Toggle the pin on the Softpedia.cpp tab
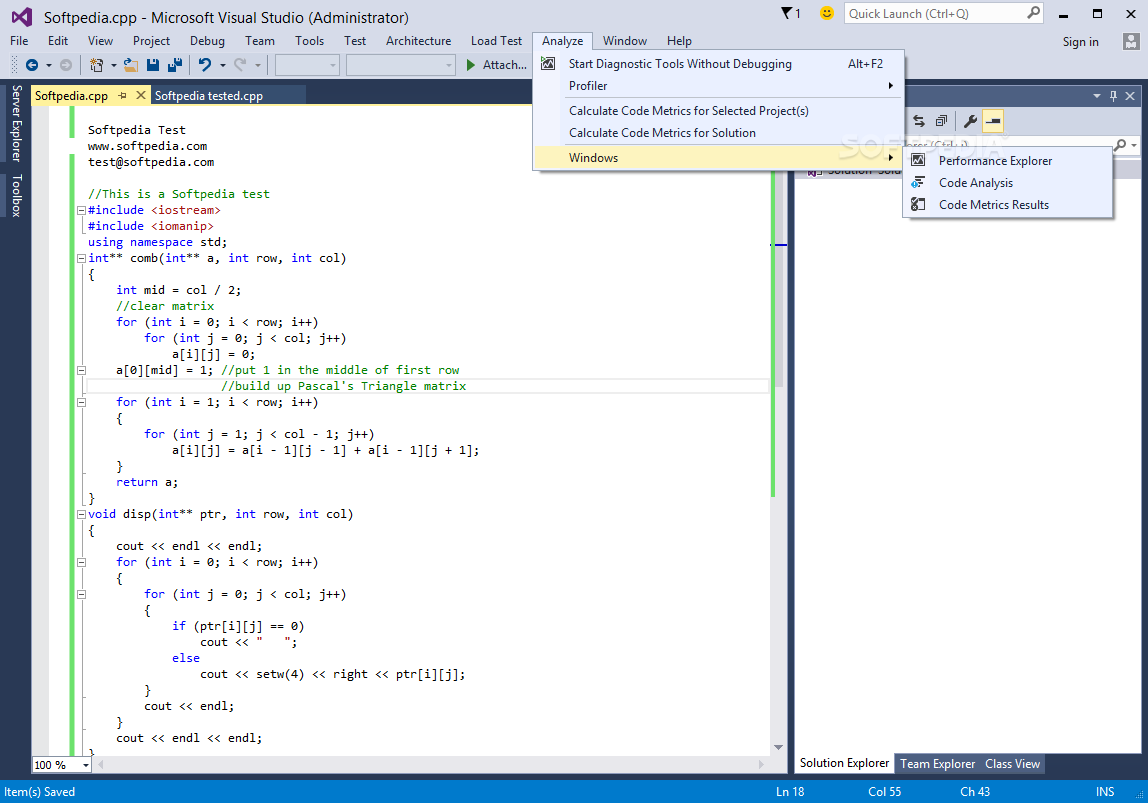Image resolution: width=1148 pixels, height=803 pixels. click(x=122, y=95)
